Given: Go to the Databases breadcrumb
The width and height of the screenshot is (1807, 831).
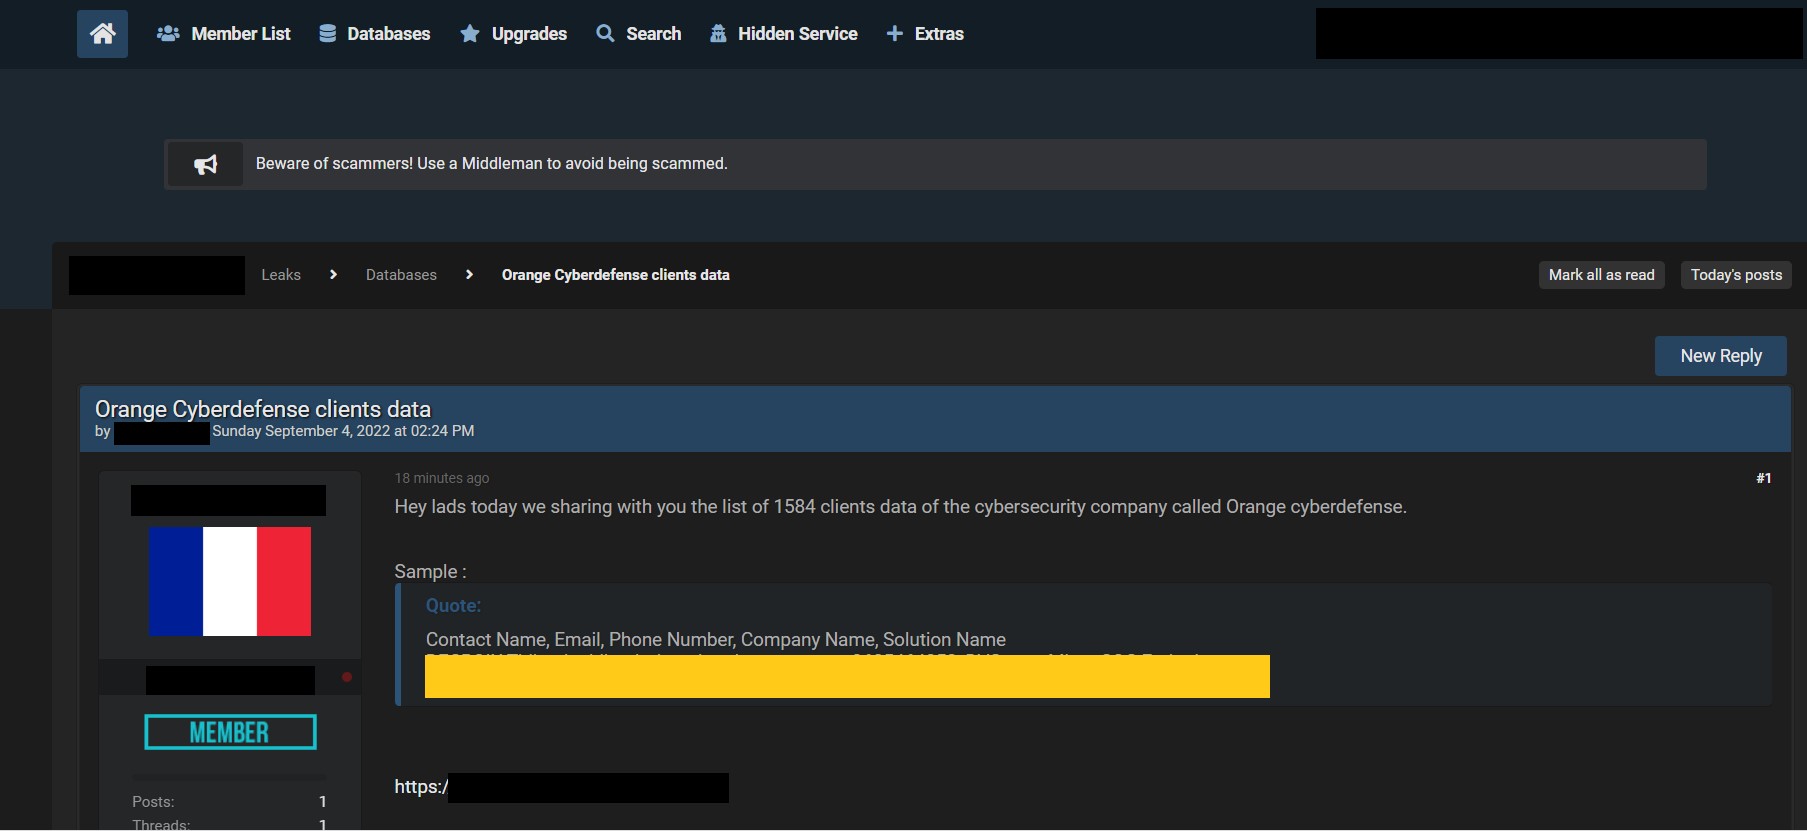Looking at the screenshot, I should click(401, 275).
